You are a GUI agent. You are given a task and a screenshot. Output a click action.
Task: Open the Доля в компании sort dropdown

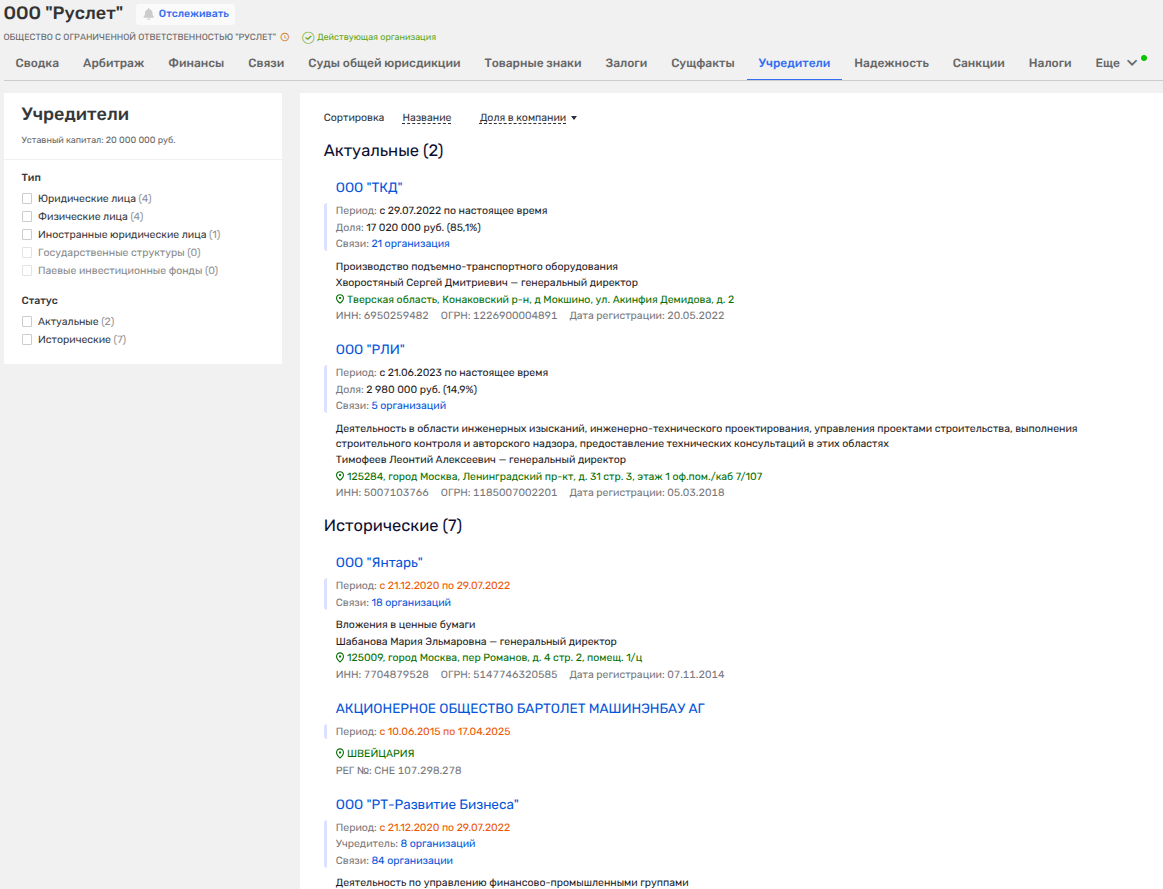[x=528, y=118]
